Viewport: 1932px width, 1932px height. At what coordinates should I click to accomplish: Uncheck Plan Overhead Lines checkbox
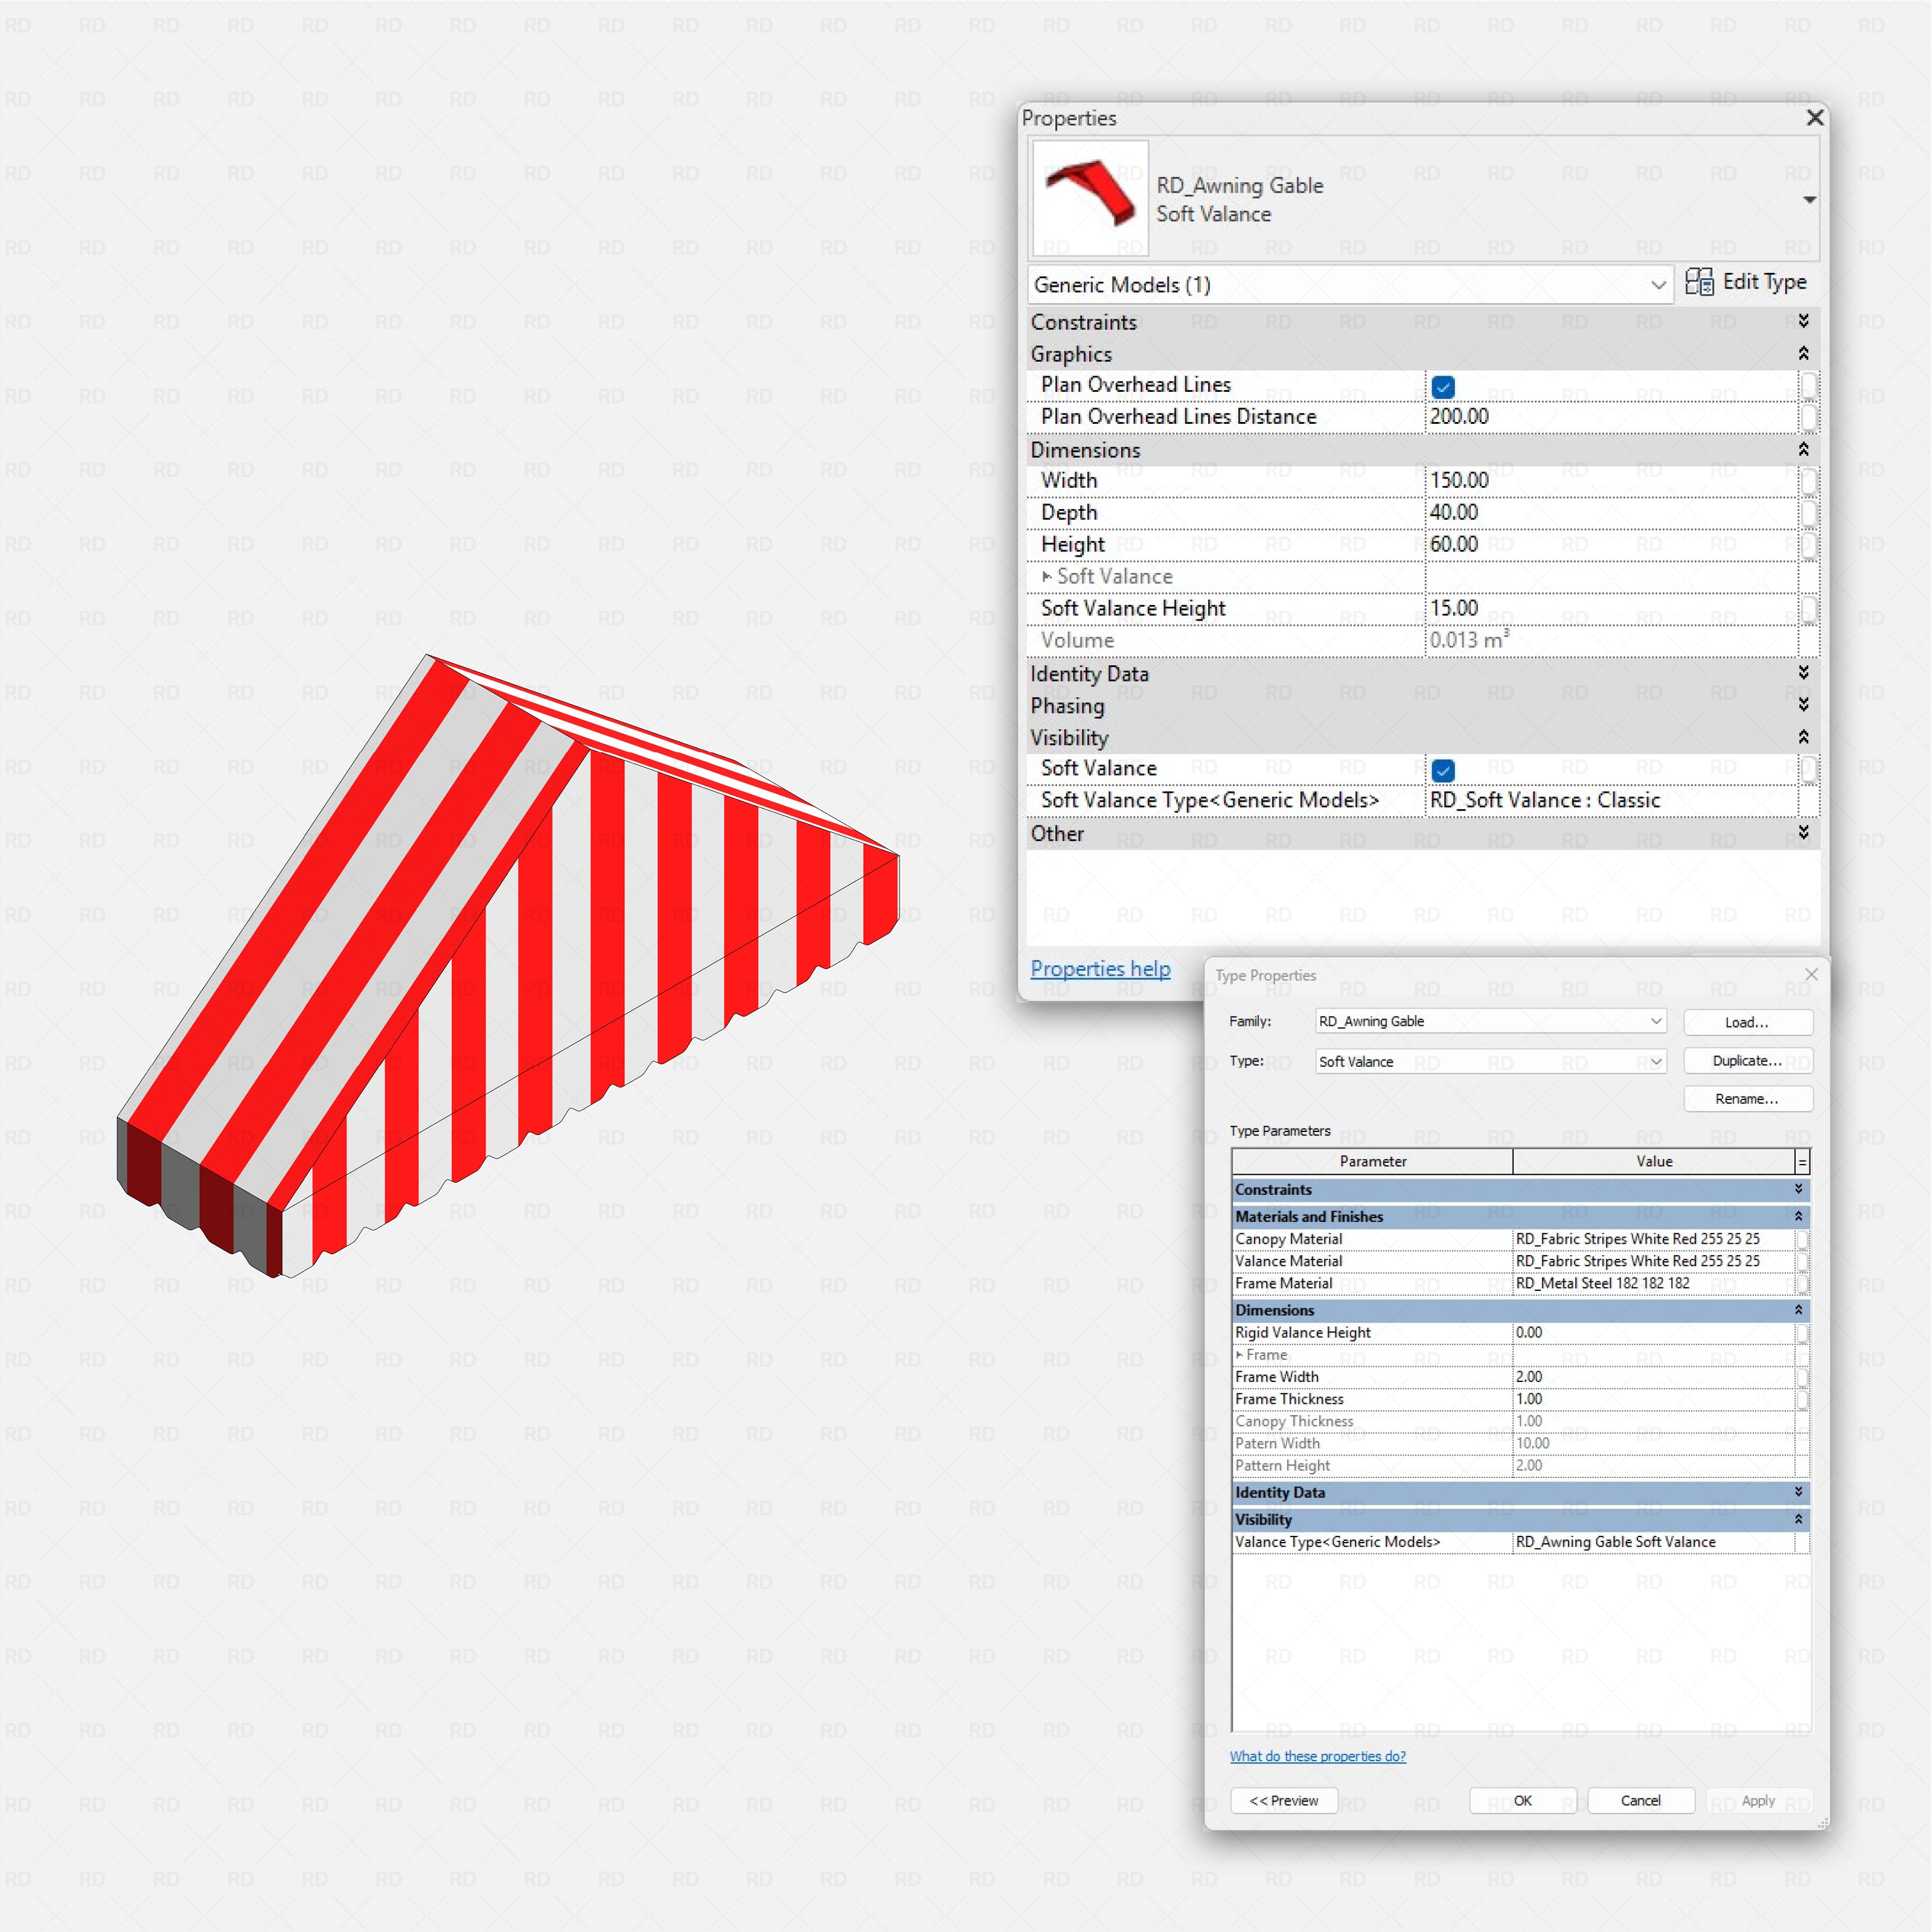1443,386
